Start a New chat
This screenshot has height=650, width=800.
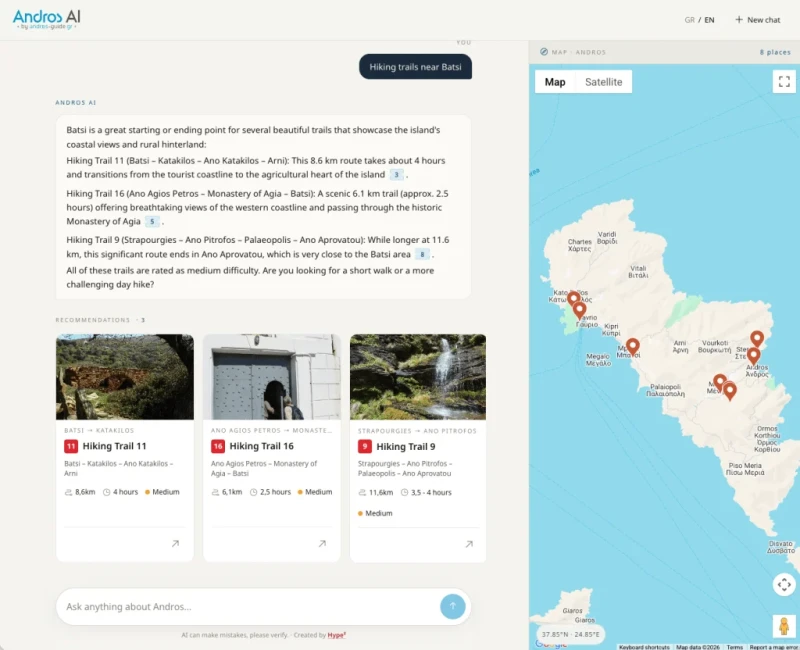point(758,20)
